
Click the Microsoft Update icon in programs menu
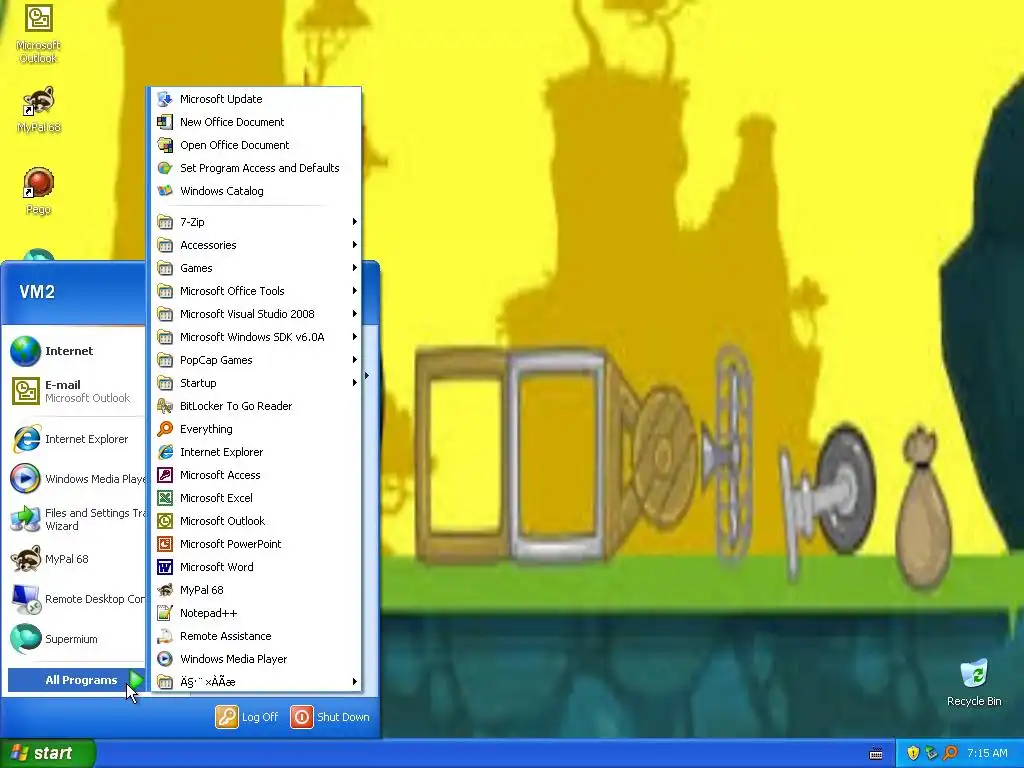click(165, 99)
